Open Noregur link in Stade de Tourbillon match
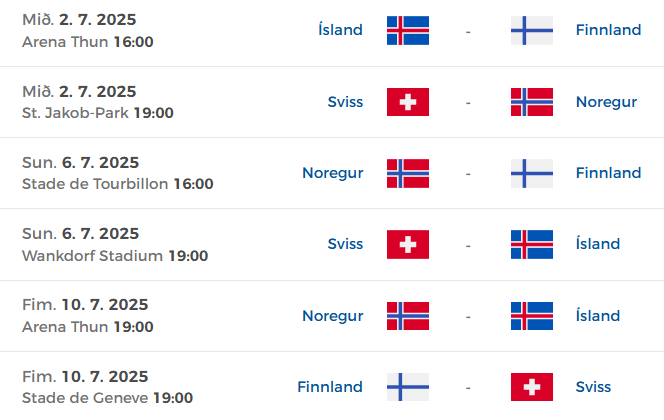 pyautogui.click(x=333, y=173)
